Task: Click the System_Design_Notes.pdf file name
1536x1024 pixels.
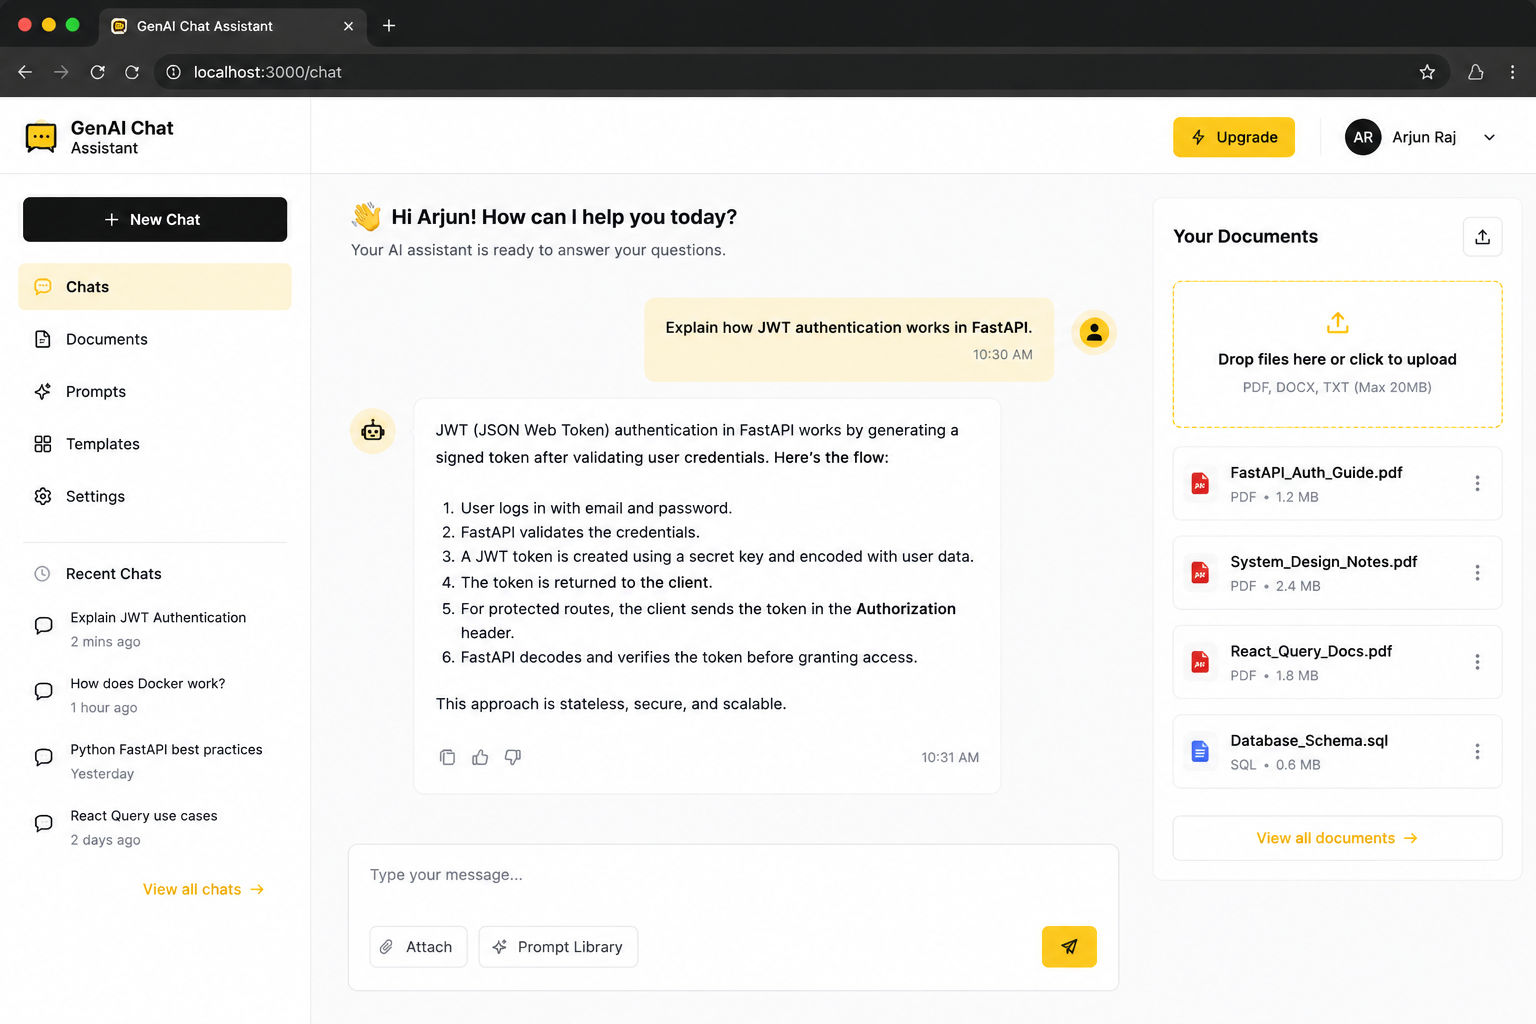Action: pos(1323,562)
